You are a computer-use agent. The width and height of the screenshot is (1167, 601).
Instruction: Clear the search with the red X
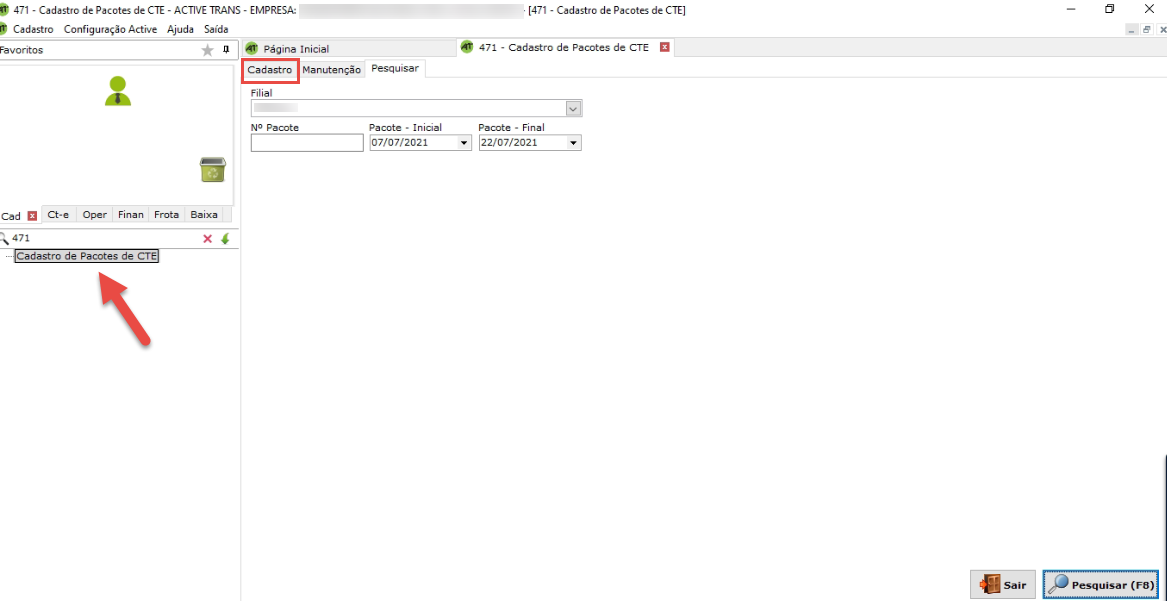tap(208, 239)
